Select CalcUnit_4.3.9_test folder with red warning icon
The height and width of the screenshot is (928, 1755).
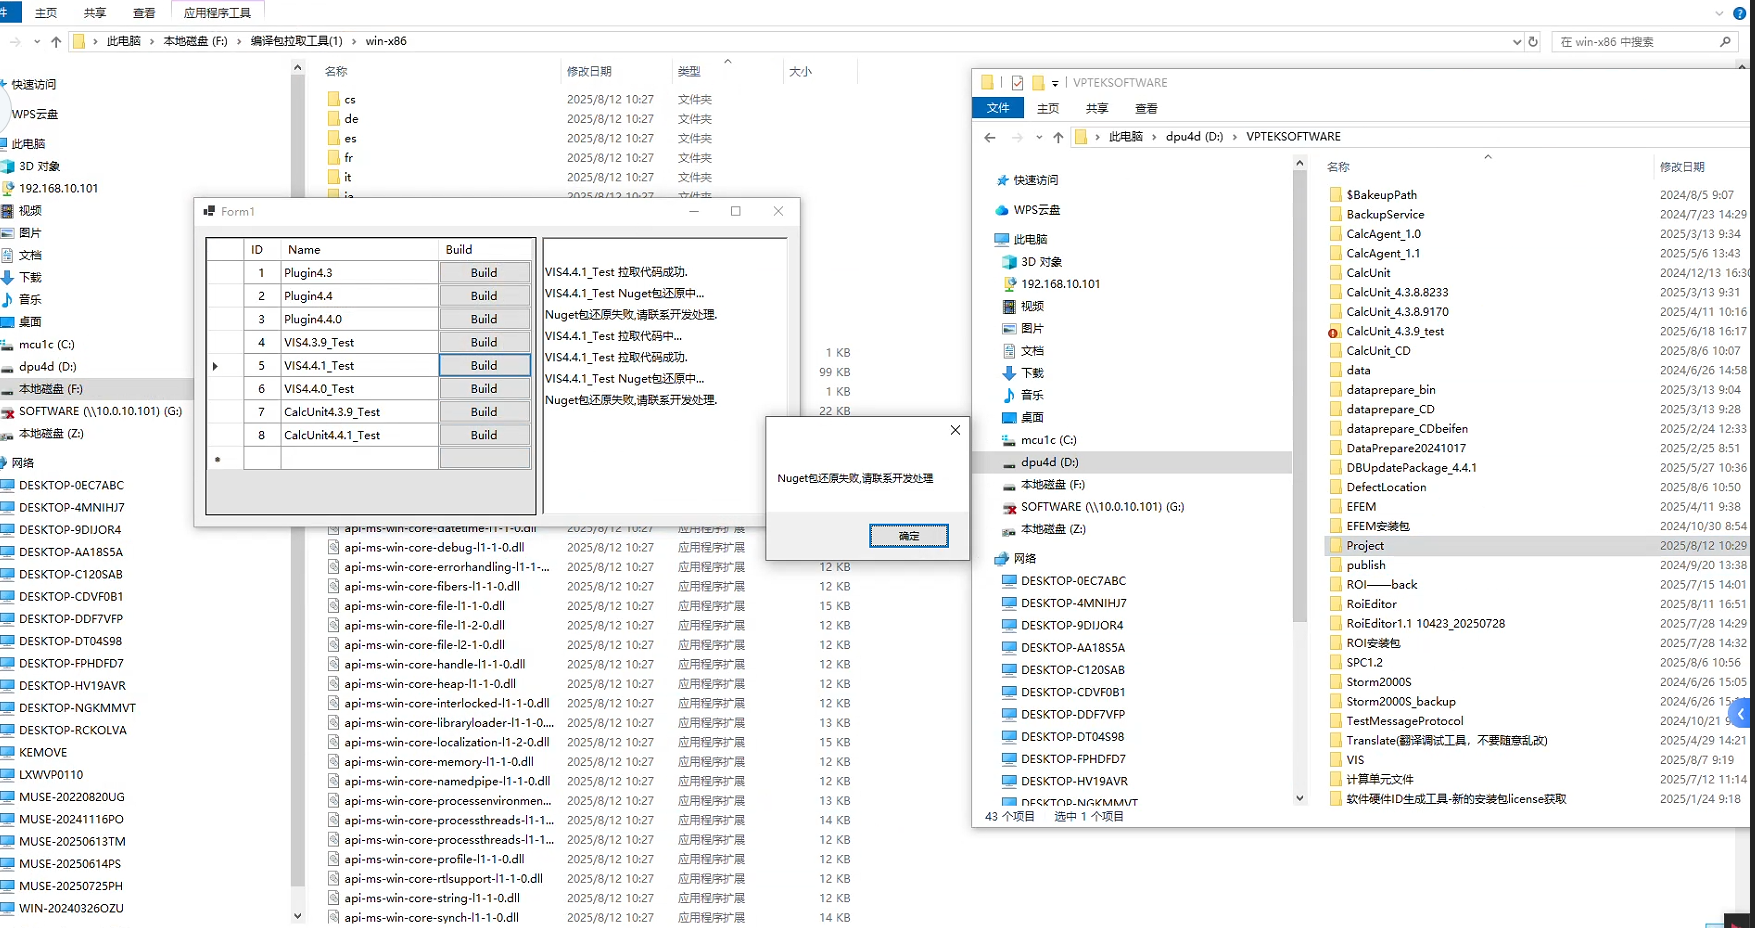1394,332
